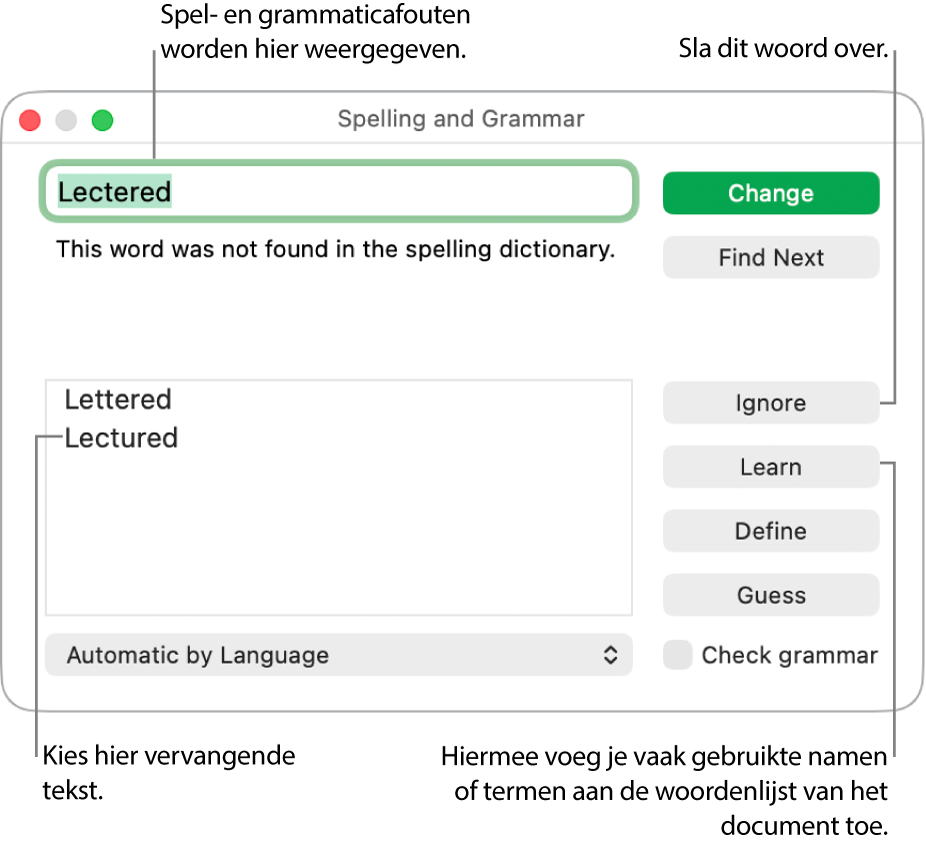
Task: Open the Automatic by Language dropdown
Action: [338, 655]
